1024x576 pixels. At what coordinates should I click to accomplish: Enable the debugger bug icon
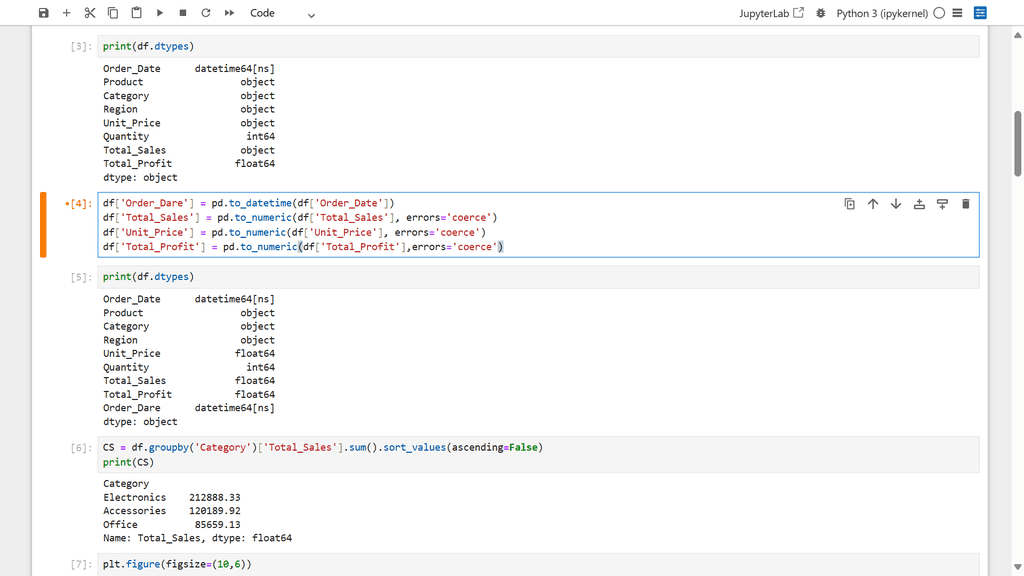[821, 13]
